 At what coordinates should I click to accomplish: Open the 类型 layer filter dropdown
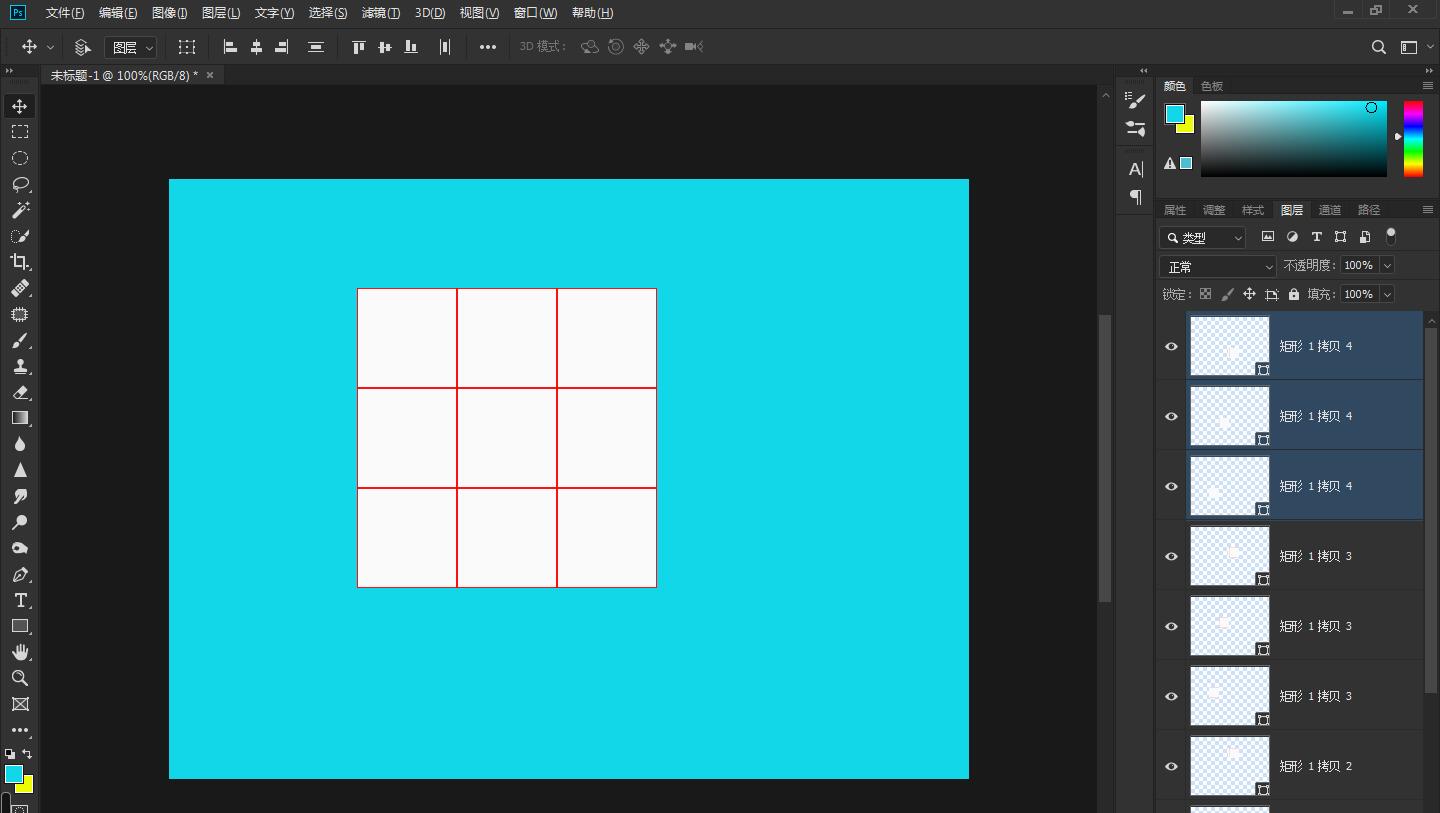1203,237
